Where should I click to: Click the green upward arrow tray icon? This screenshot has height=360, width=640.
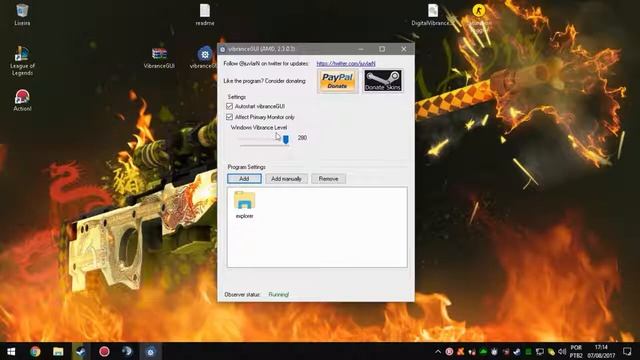point(483,351)
